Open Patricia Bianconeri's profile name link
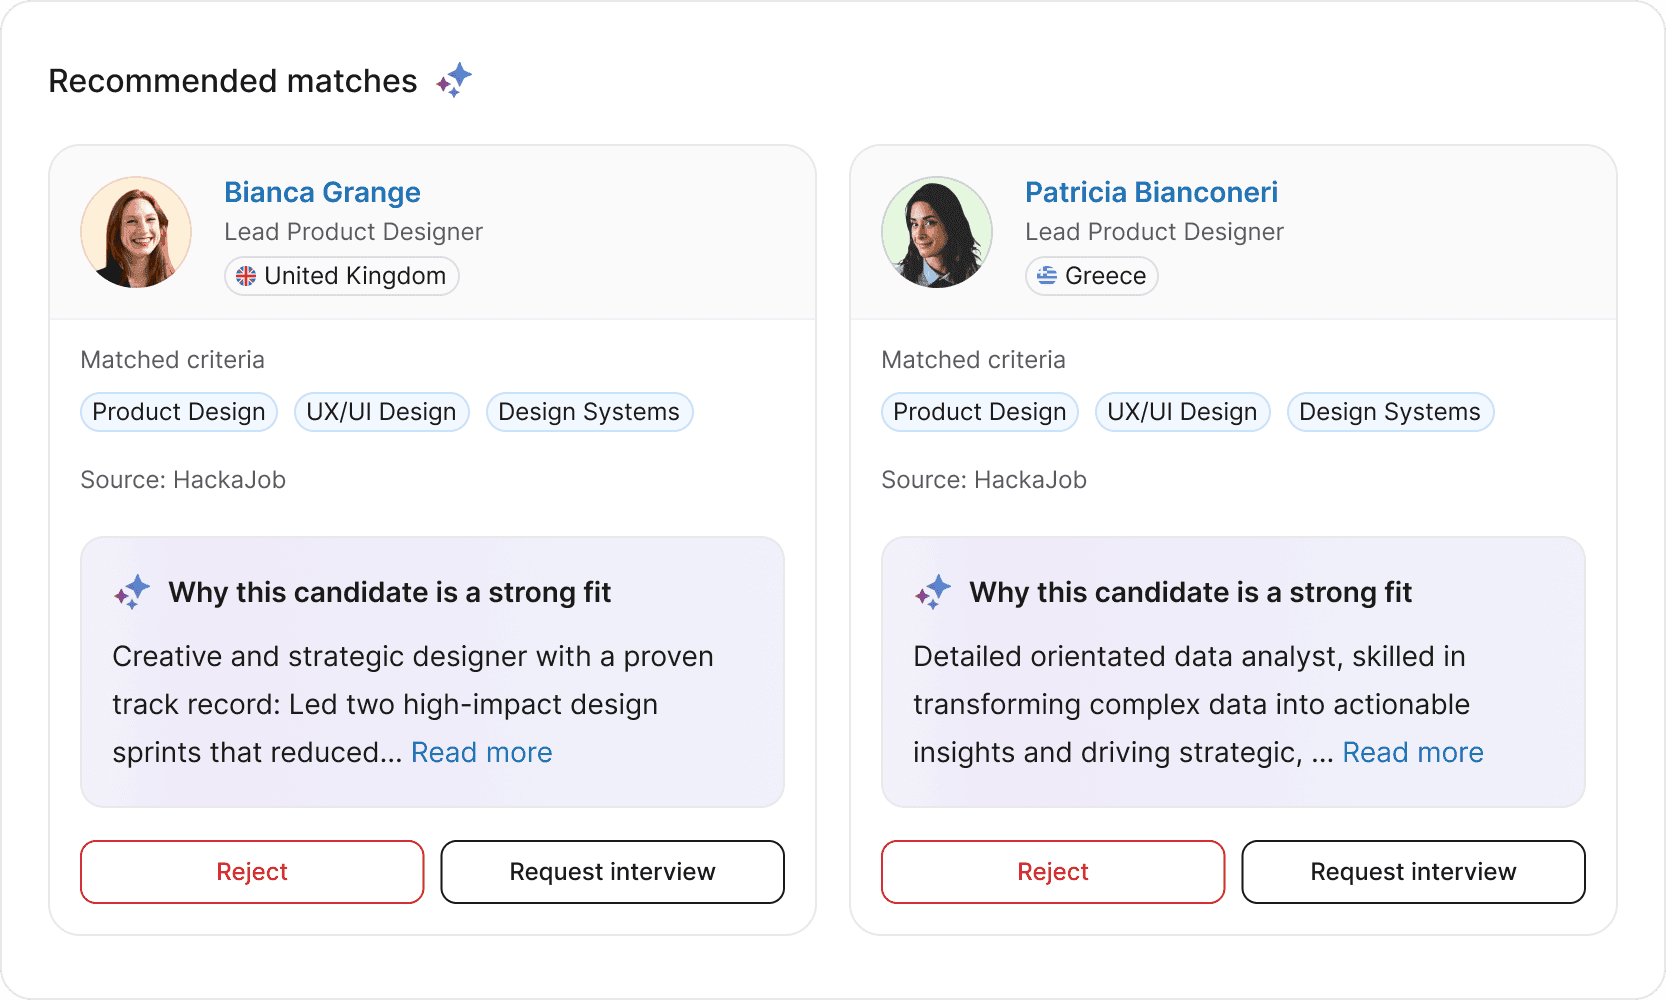The image size is (1666, 1000). [1151, 192]
